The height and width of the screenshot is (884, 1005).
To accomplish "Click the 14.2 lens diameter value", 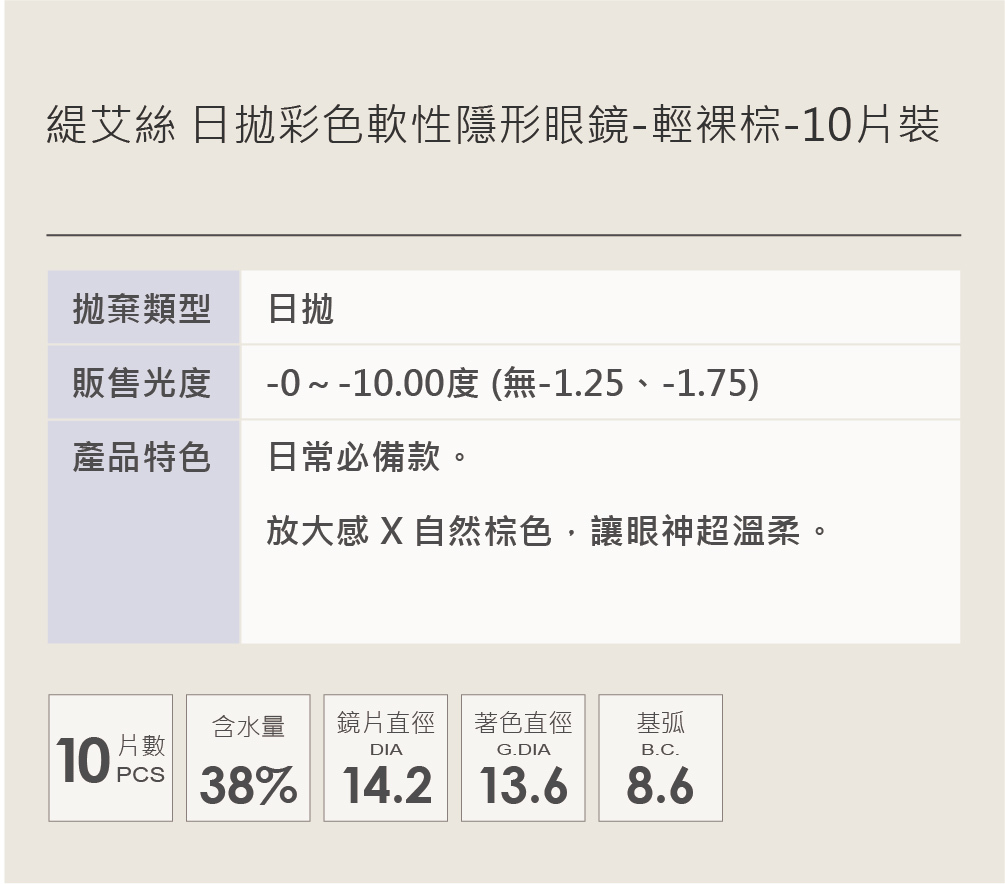I will [387, 785].
